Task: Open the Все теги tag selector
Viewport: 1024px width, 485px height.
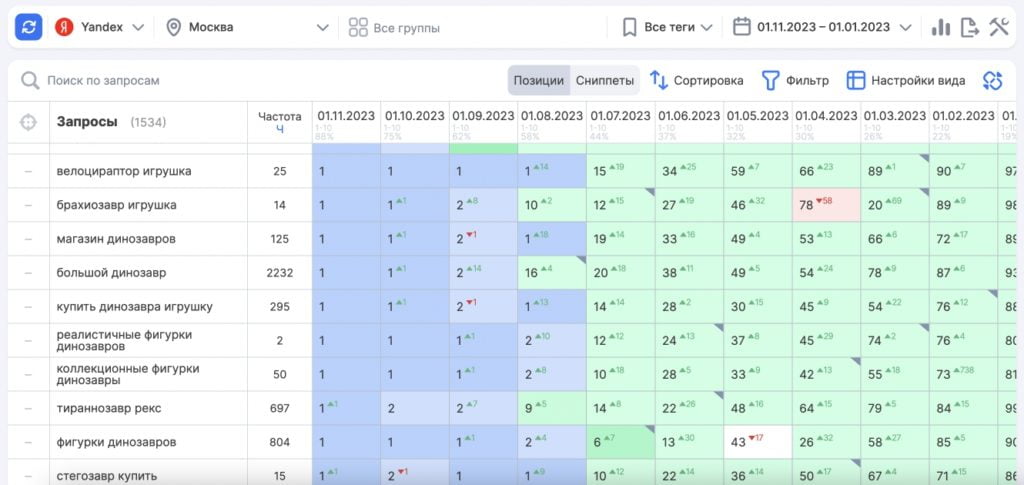Action: point(668,27)
